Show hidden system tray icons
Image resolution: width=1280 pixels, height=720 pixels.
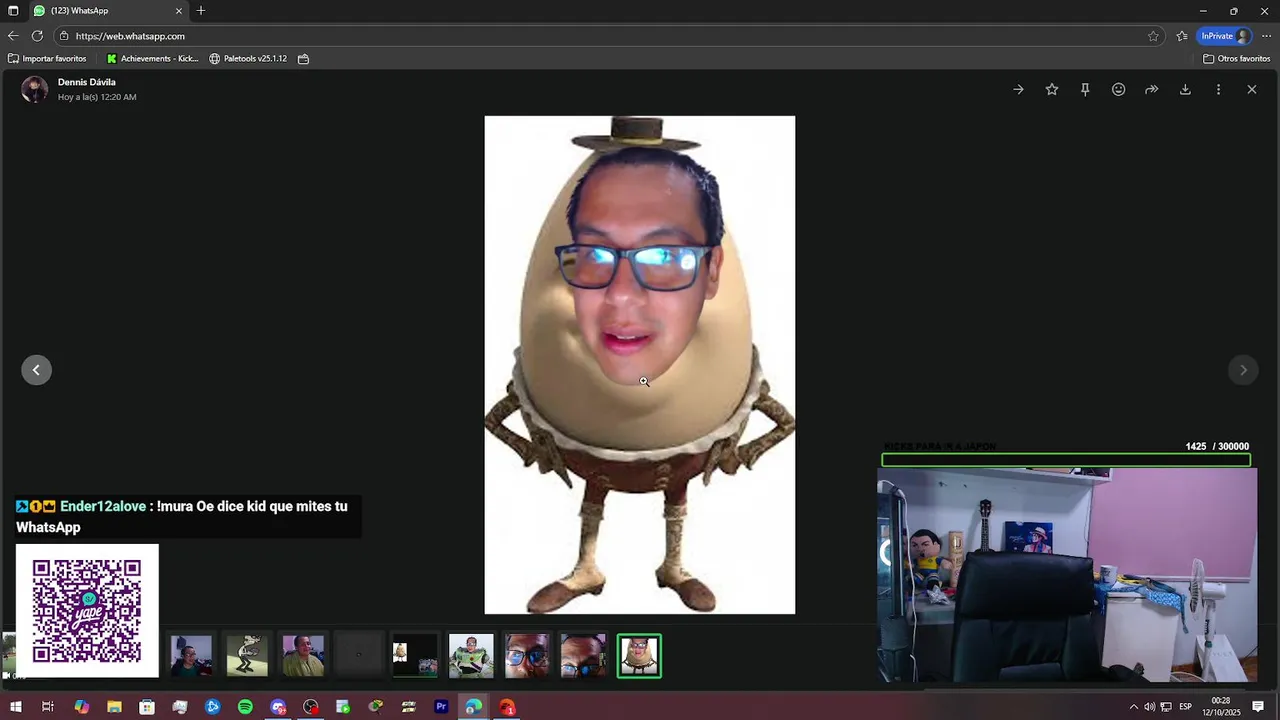point(1133,707)
